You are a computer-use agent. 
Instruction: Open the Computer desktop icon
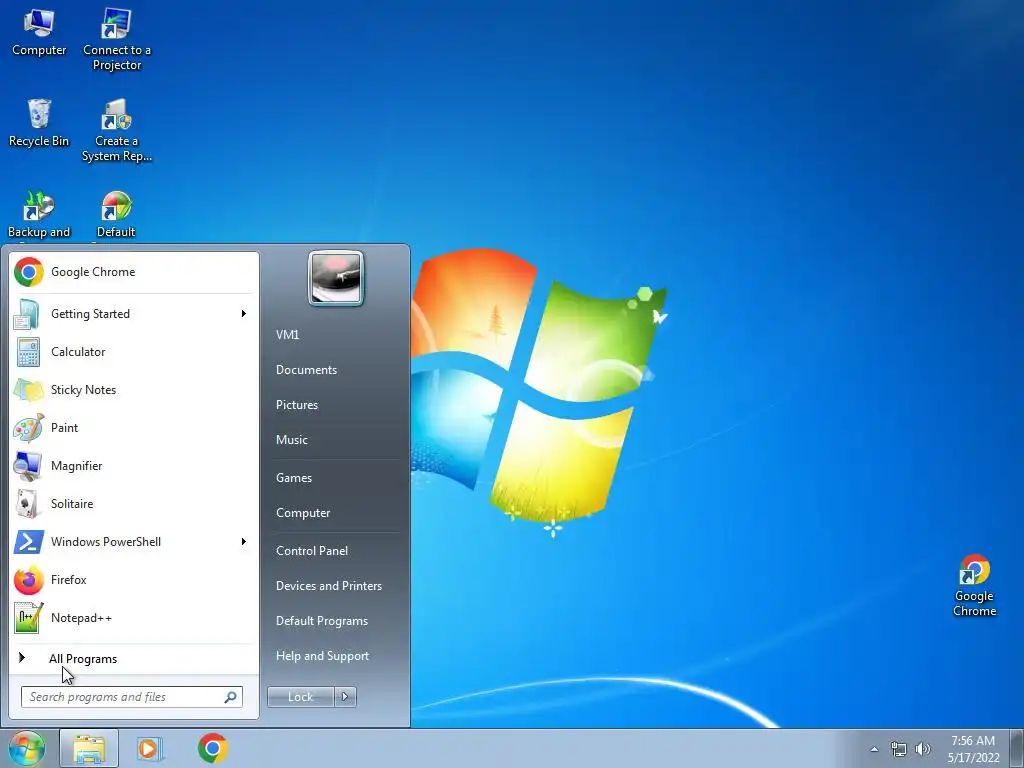[39, 32]
